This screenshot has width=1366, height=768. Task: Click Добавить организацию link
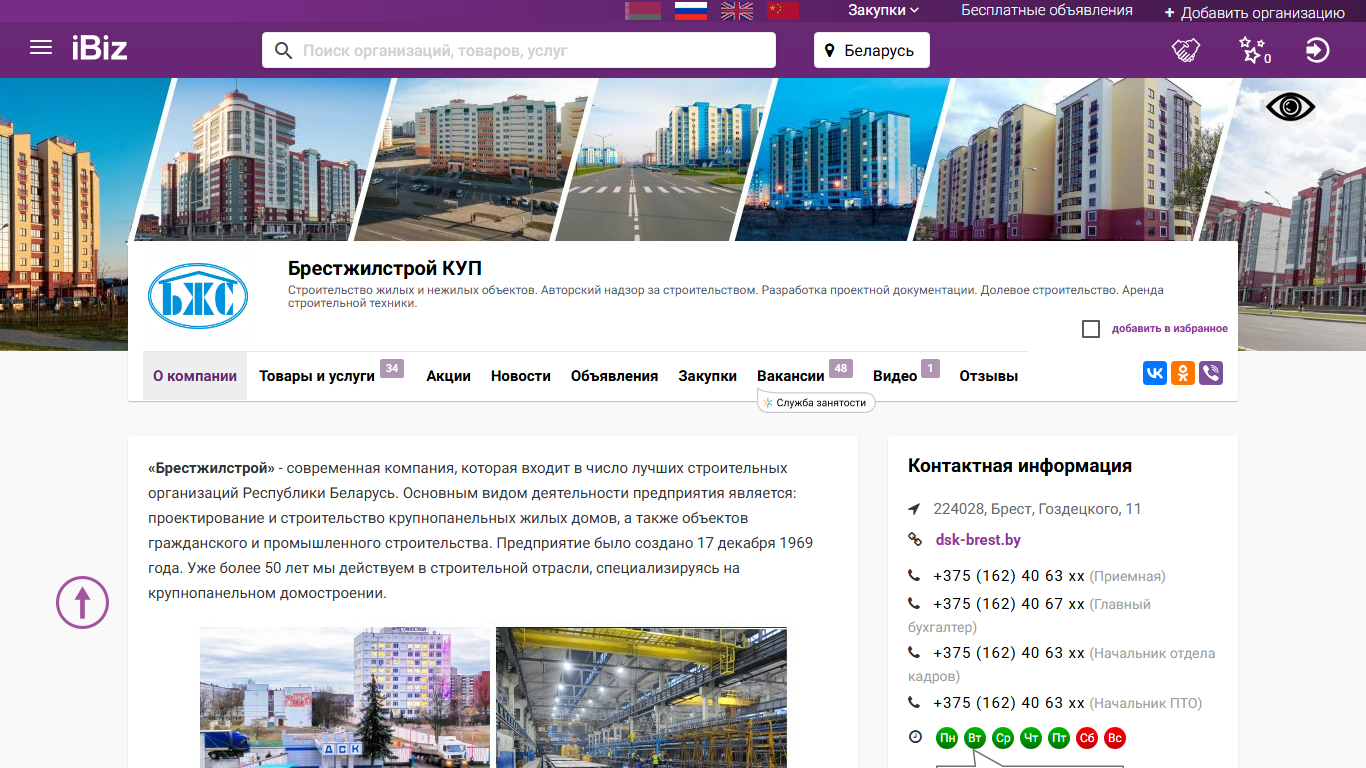point(1255,13)
